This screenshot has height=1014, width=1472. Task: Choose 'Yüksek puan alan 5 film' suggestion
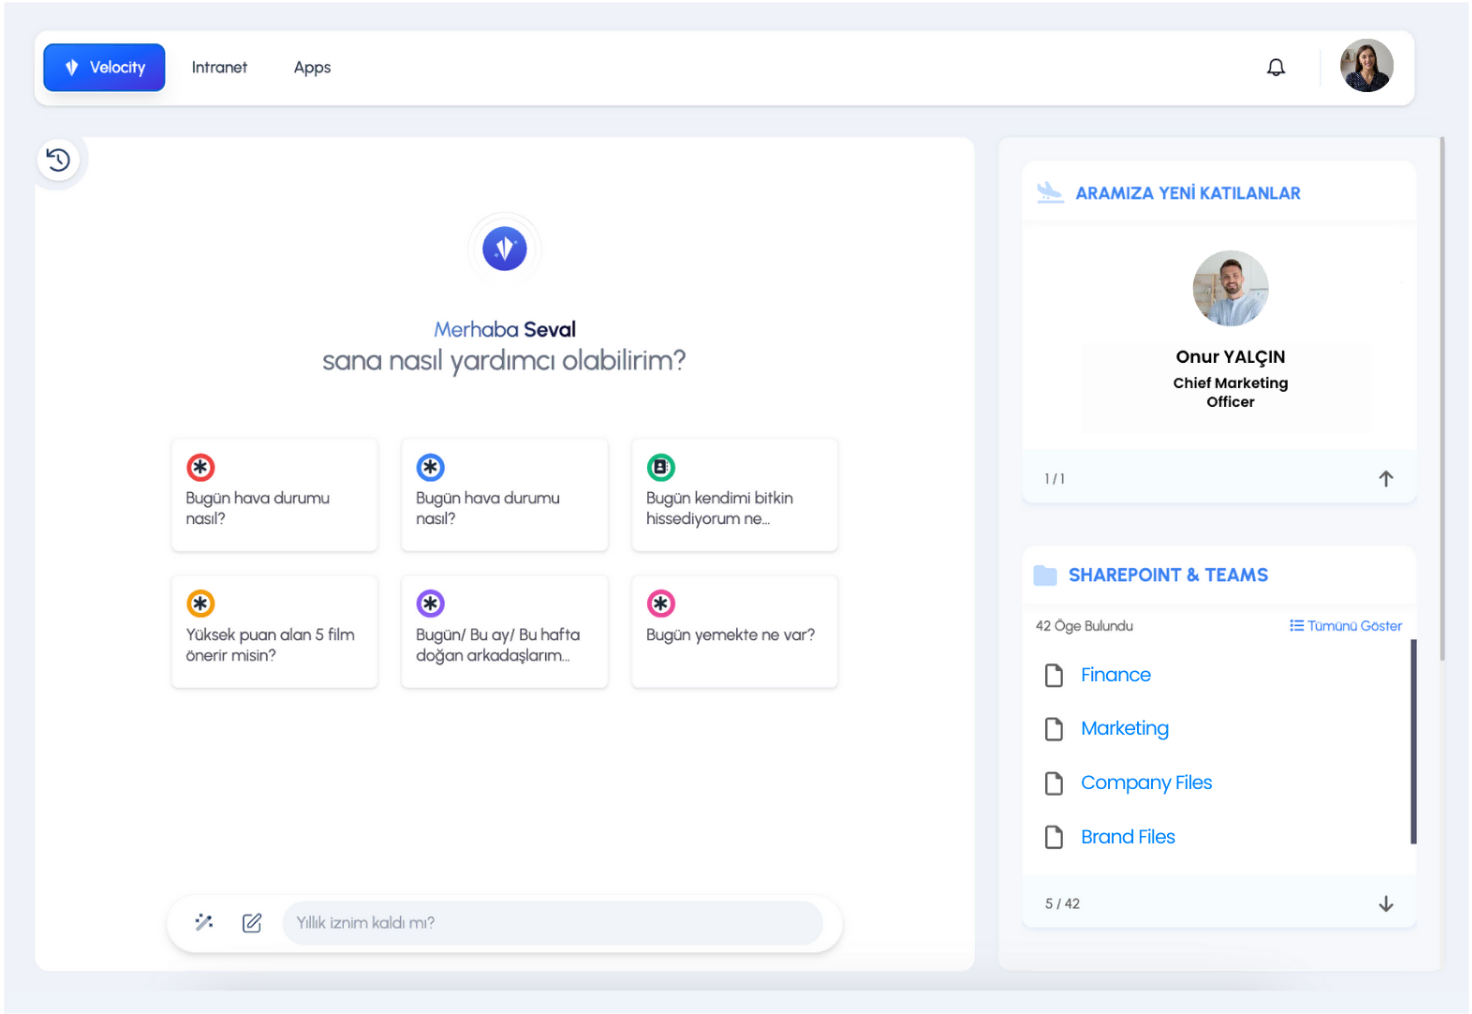click(x=275, y=631)
